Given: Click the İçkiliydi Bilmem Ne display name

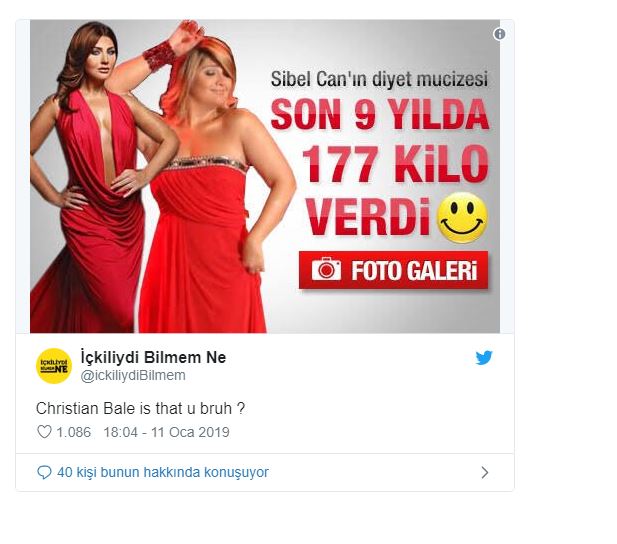Looking at the screenshot, I should click(153, 357).
